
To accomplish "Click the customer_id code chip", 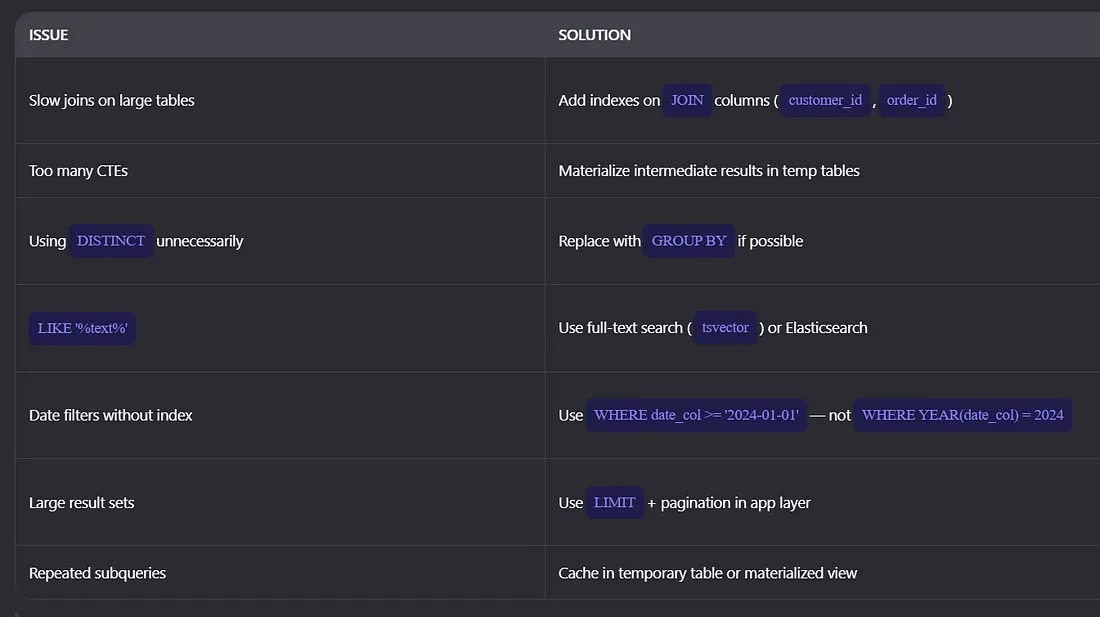I will [x=825, y=100].
